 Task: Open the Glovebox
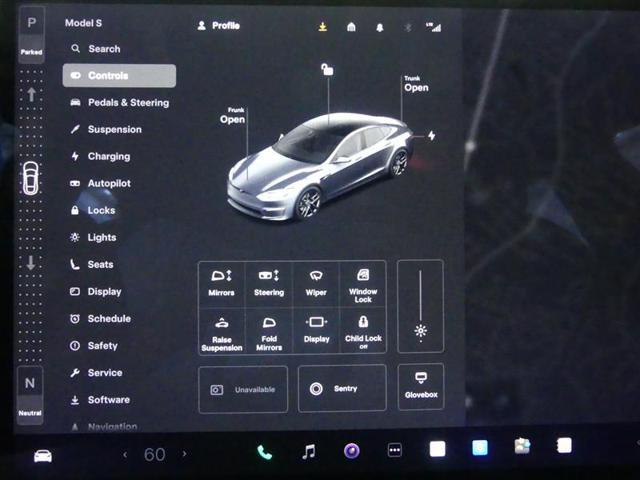(421, 386)
